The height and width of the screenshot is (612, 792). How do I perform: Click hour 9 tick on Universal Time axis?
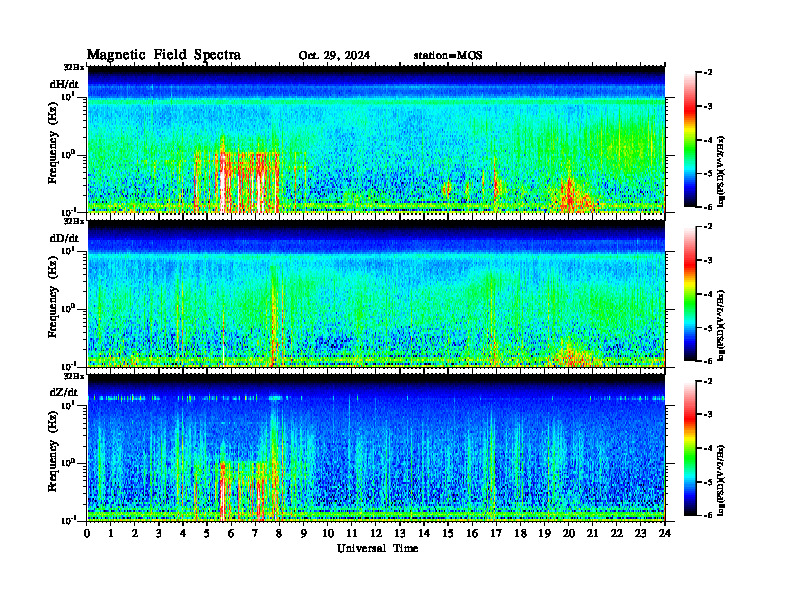tap(304, 534)
